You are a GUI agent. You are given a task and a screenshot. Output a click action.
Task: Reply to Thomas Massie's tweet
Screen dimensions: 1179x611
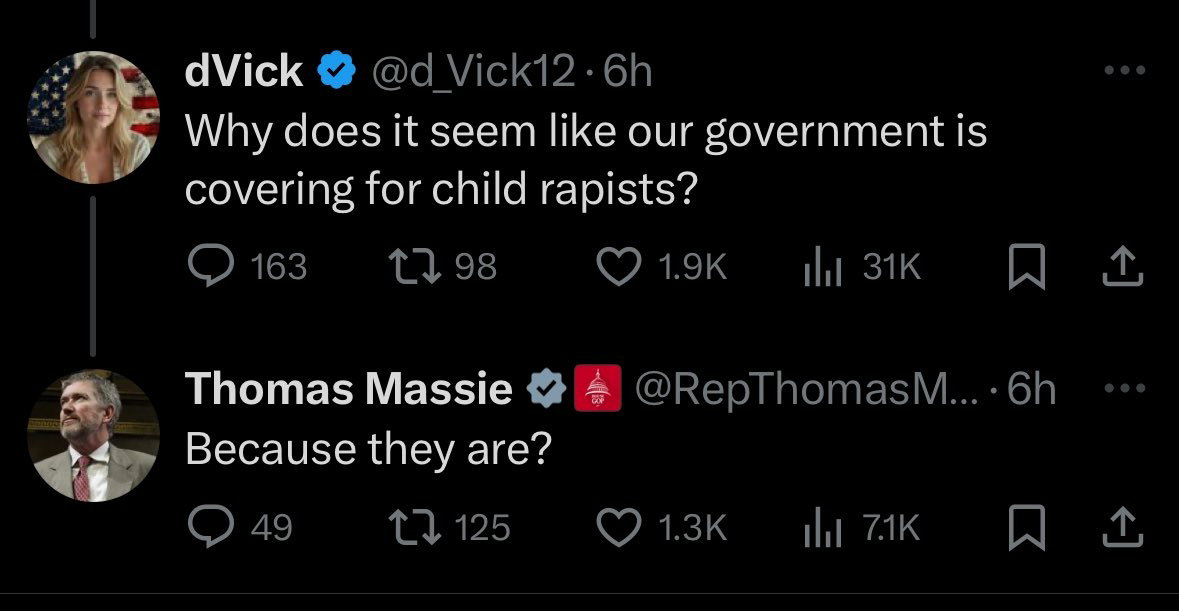(211, 527)
